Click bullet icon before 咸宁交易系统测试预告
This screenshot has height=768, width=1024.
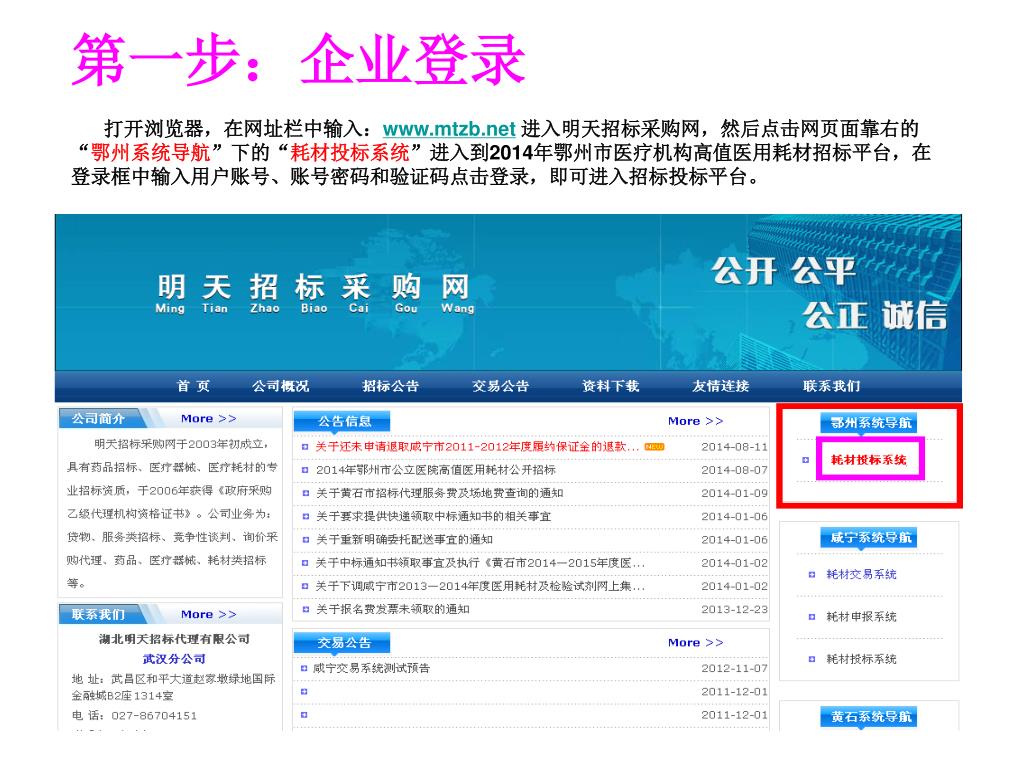tap(304, 668)
